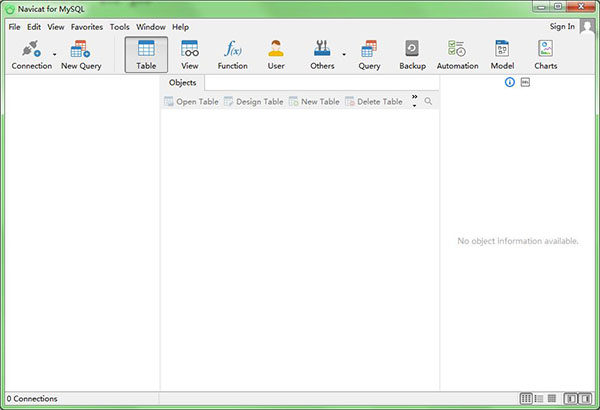Switch to the detail view
Viewport: 600px width, 410px height.
(x=552, y=399)
